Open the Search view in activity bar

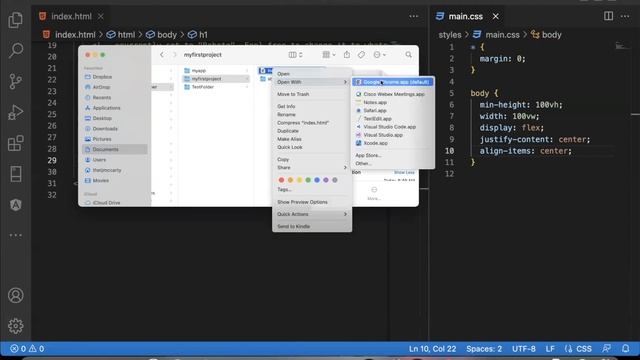click(16, 50)
